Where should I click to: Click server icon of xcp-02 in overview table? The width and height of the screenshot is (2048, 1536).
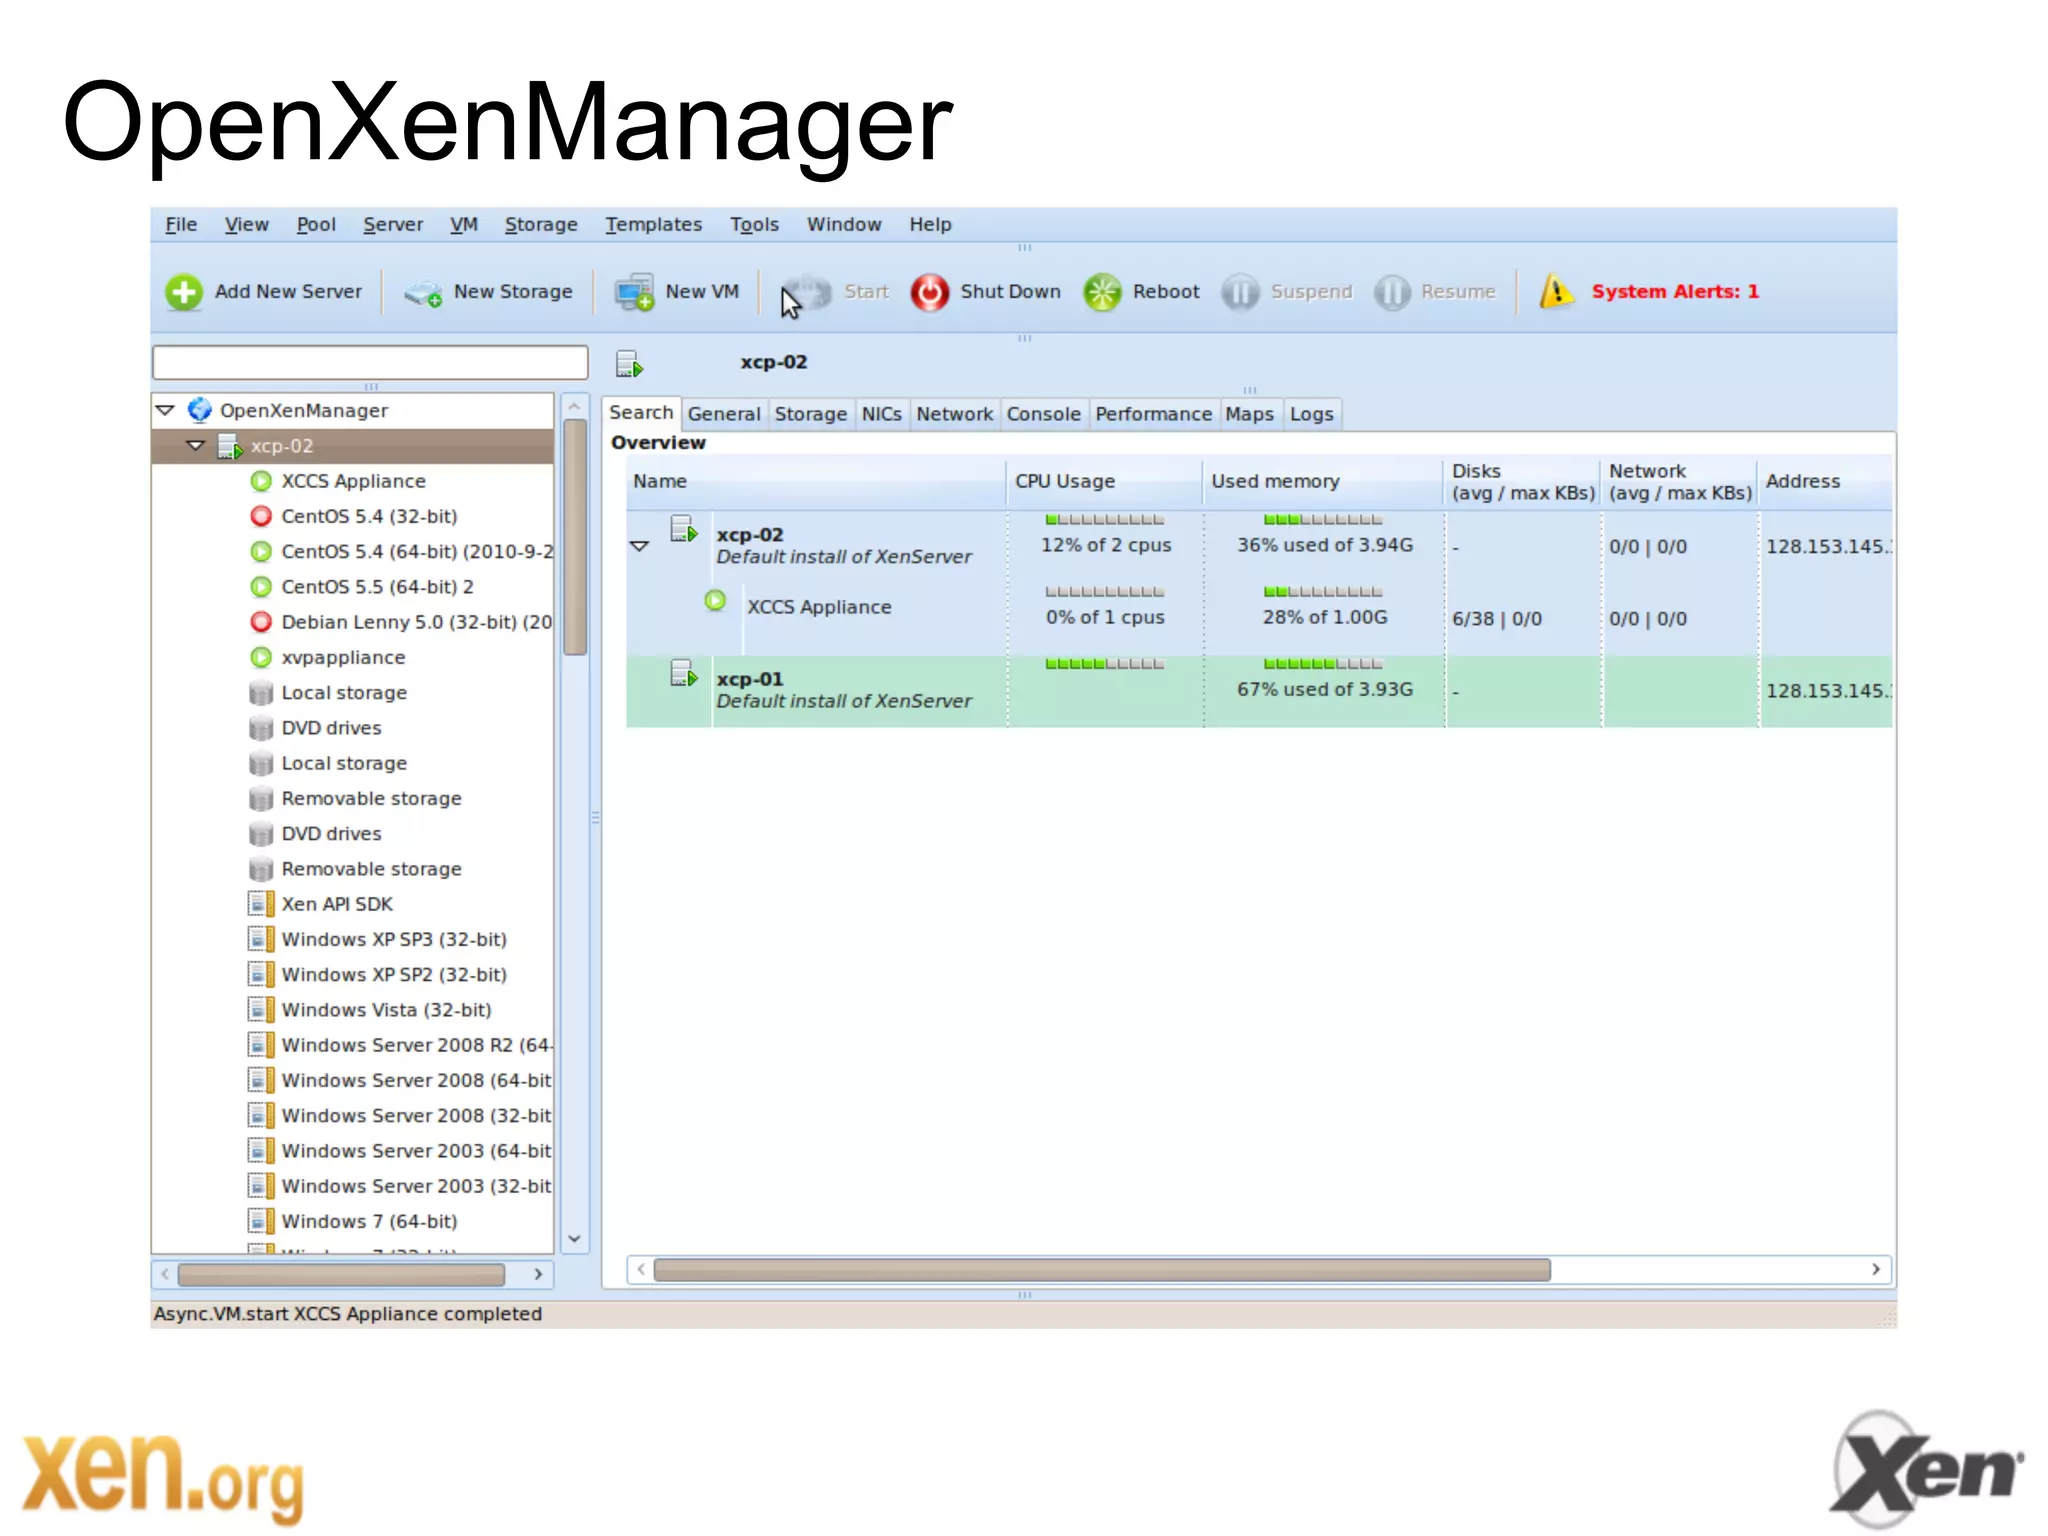(x=684, y=529)
